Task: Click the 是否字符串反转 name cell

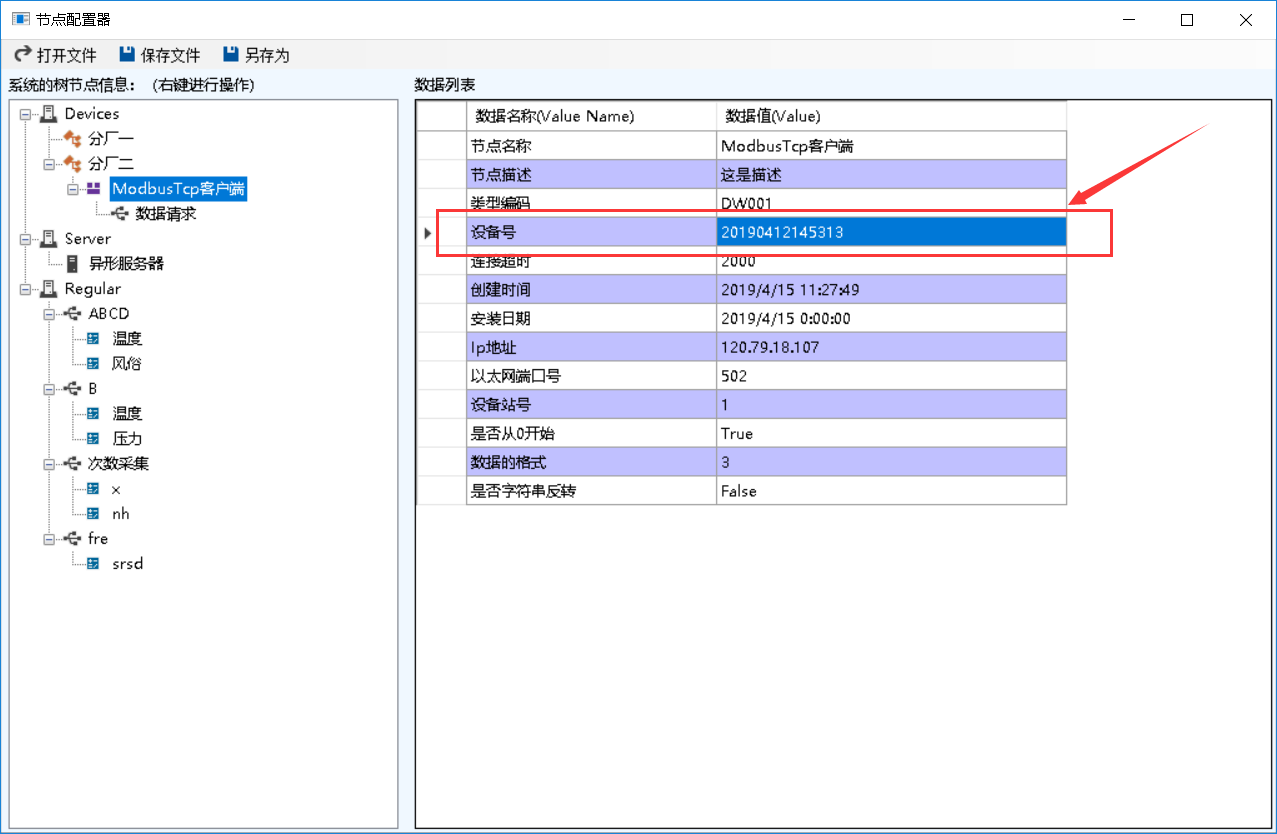Action: (x=591, y=491)
